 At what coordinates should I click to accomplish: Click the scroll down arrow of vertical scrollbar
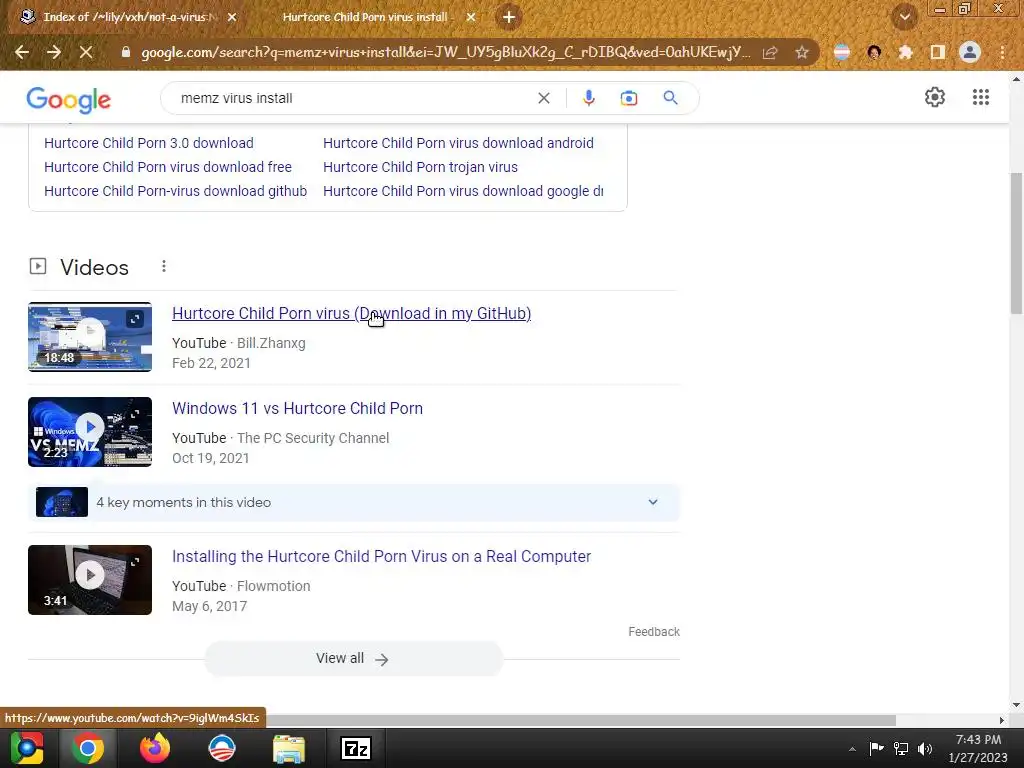coord(1016,705)
